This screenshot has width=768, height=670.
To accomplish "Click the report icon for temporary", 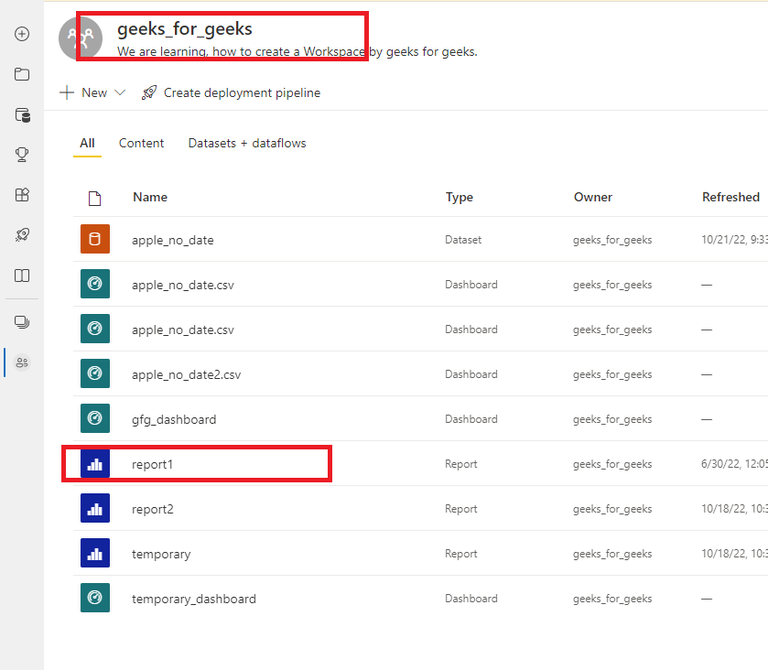I will [95, 553].
